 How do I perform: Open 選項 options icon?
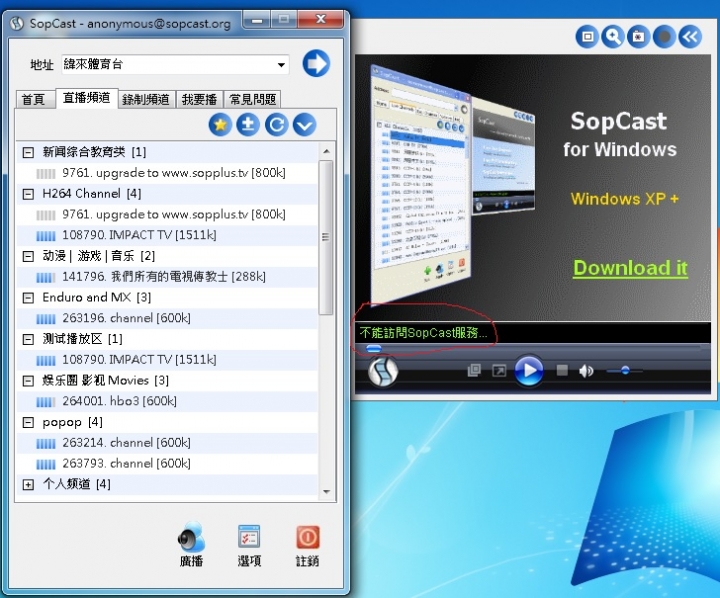pos(249,545)
